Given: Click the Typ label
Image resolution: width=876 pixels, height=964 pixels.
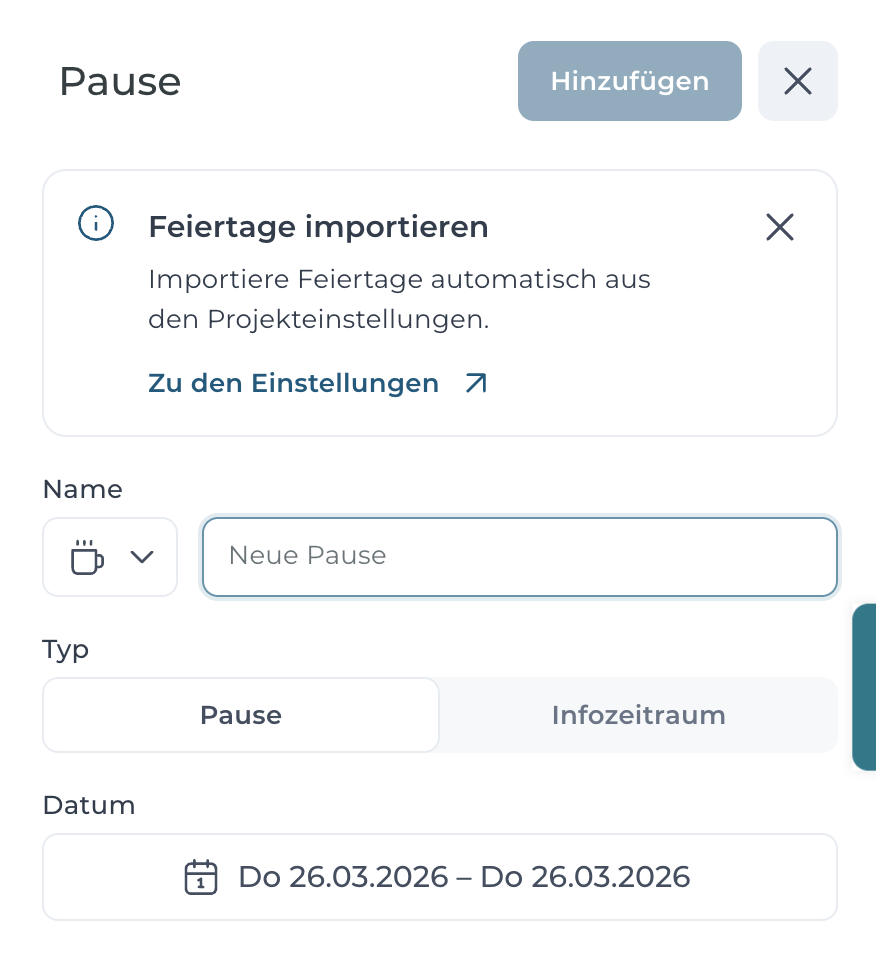Looking at the screenshot, I should coord(66,650).
